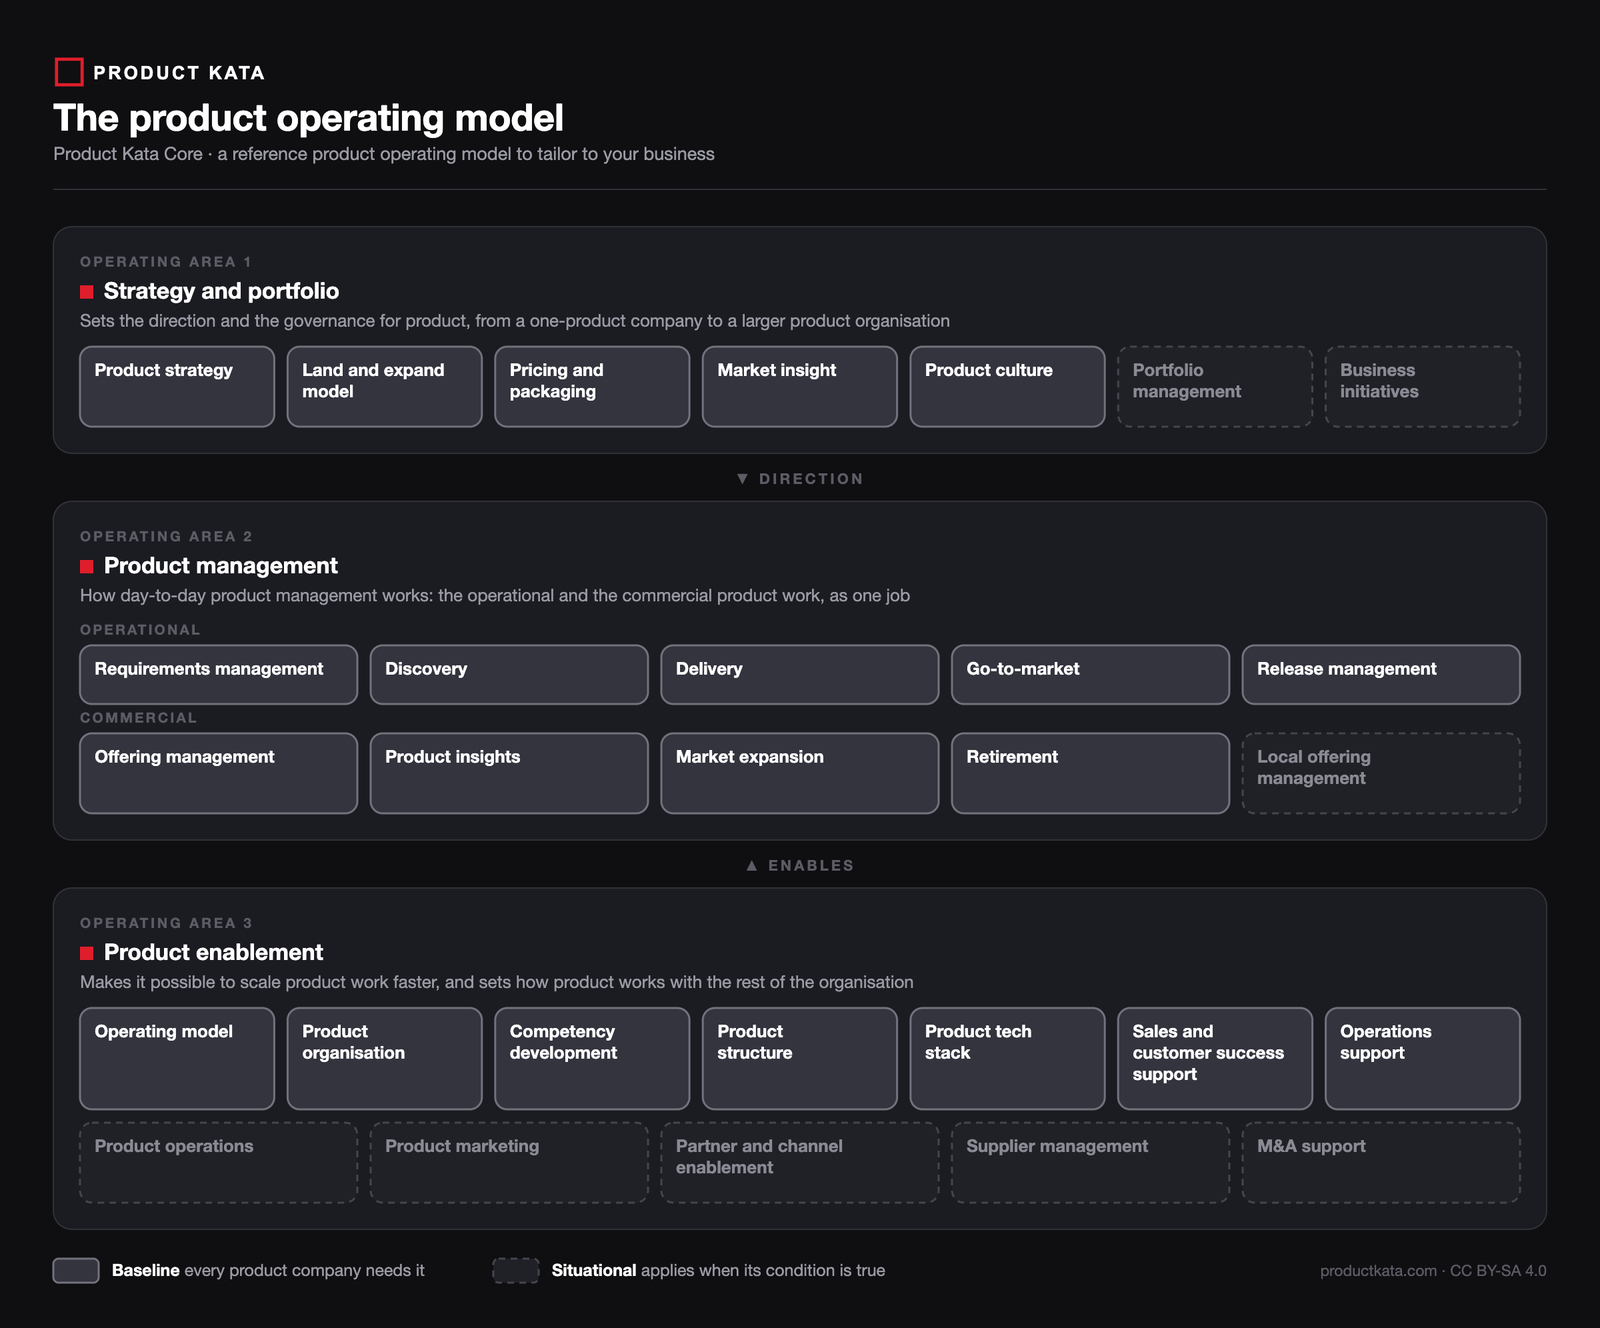Image resolution: width=1600 pixels, height=1328 pixels.
Task: Click the 'Strategy and portfolio' section heading
Action: (x=221, y=291)
